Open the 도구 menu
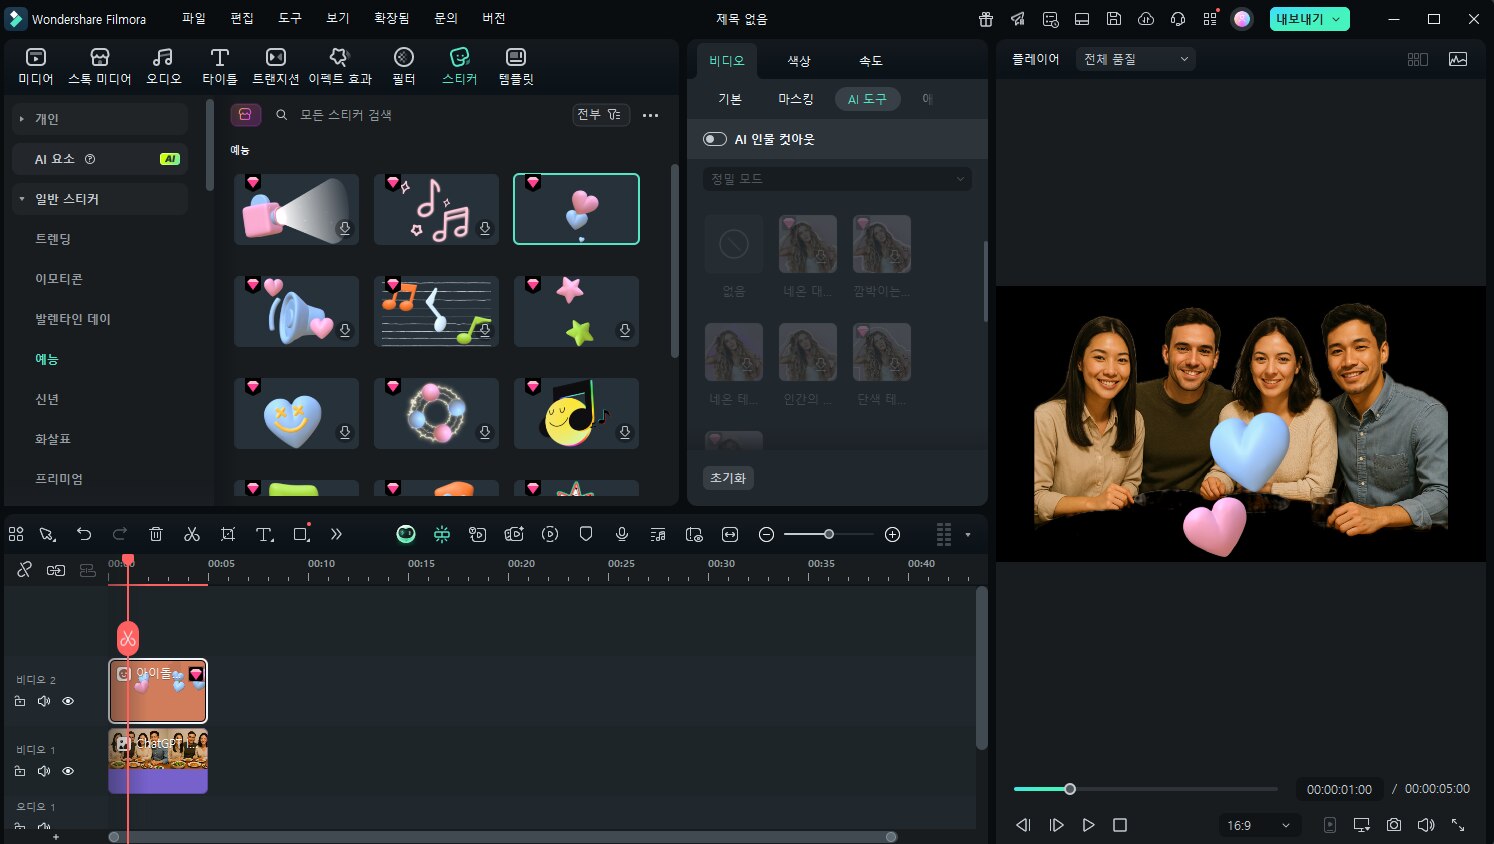The image size is (1494, 844). click(289, 19)
